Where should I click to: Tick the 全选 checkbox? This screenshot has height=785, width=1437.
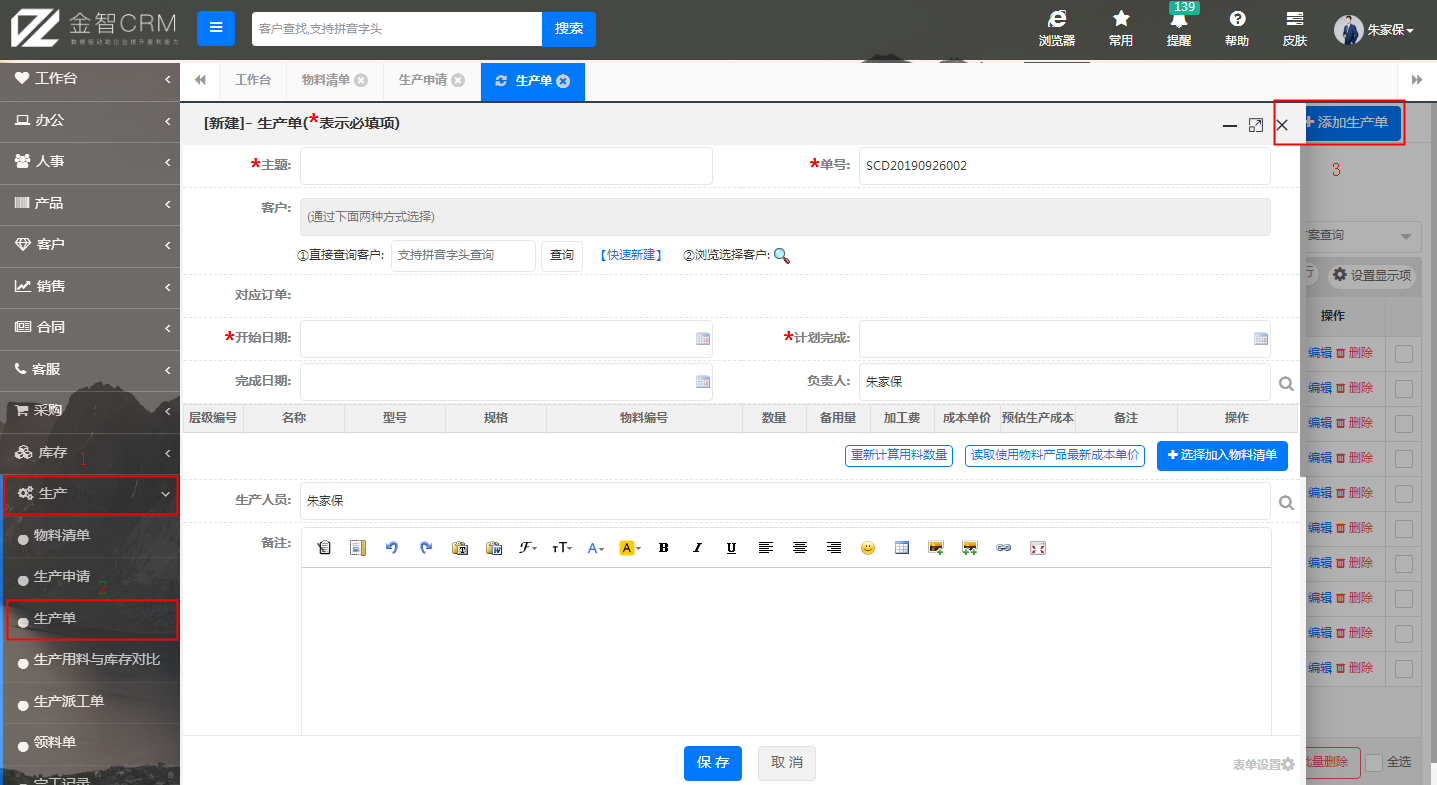tap(1374, 762)
